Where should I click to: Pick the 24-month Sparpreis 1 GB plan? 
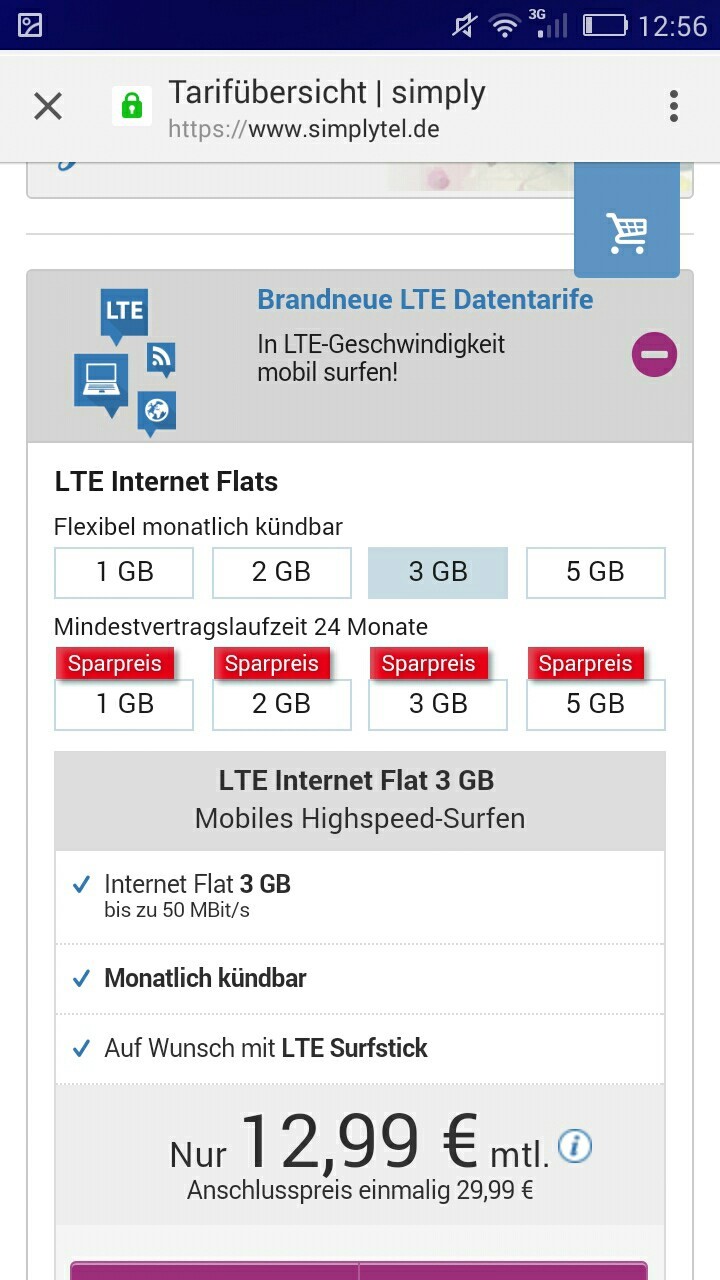124,704
